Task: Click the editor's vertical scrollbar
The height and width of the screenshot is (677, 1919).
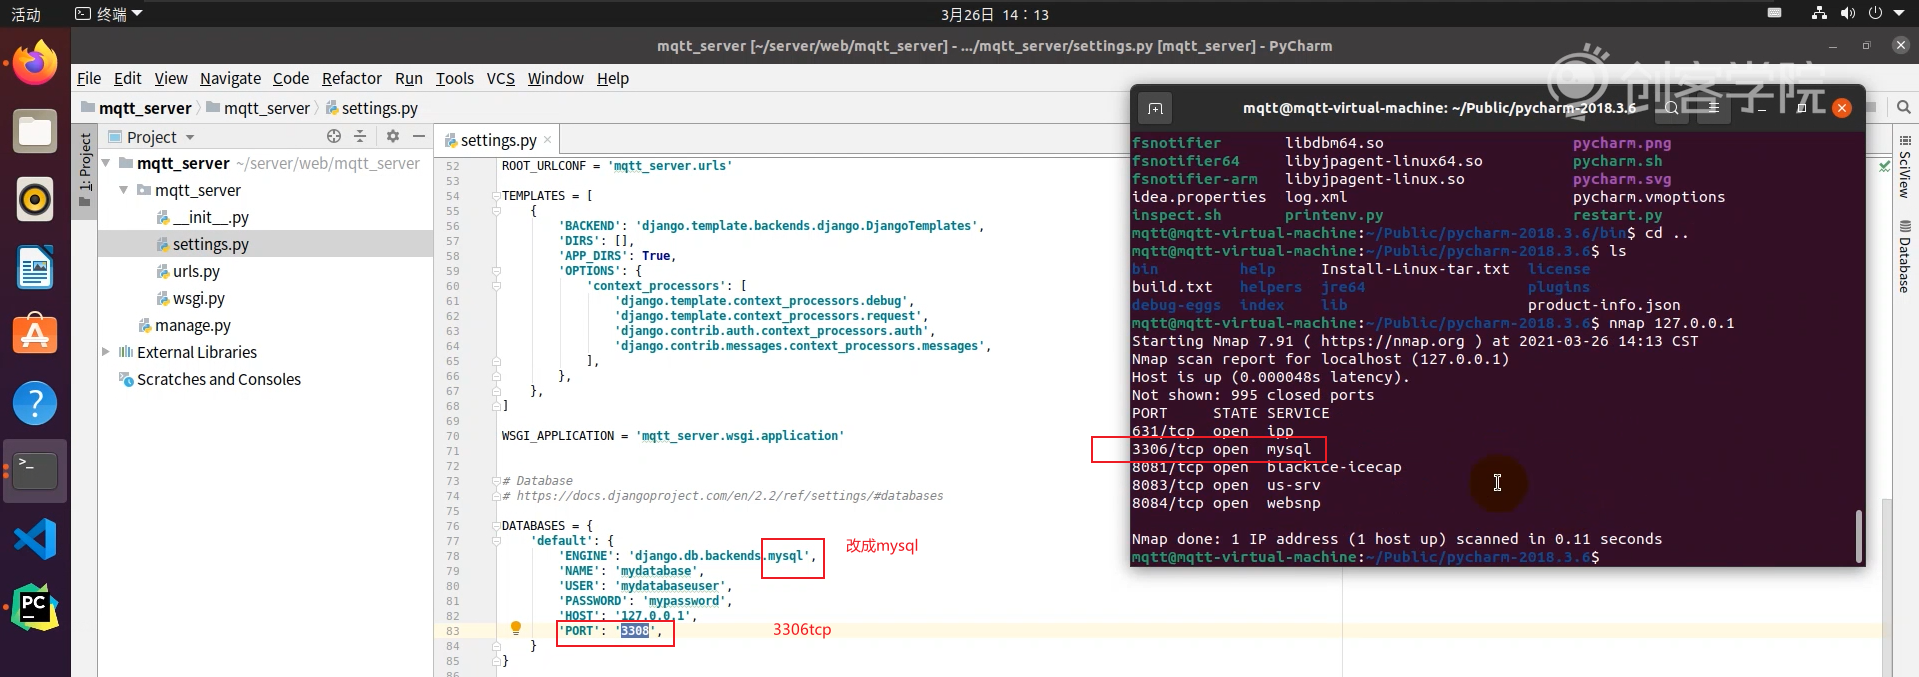Action: point(1885,590)
